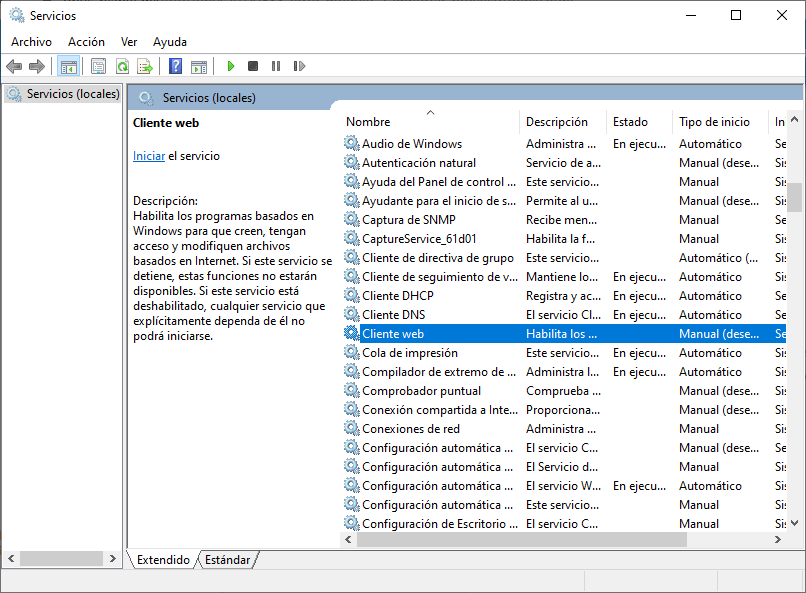The width and height of the screenshot is (806, 593).
Task: Toggle the Show/Hide Action Pane button
Action: [198, 67]
